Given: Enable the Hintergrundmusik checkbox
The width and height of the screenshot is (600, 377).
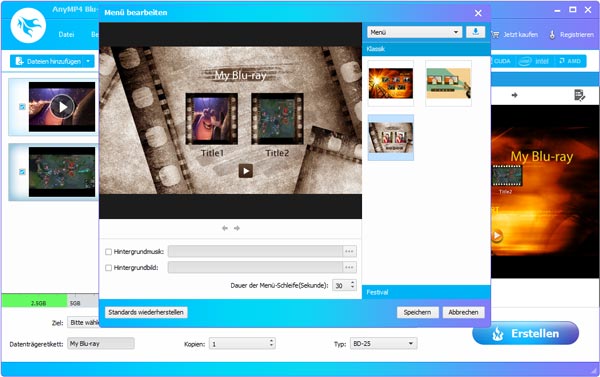Looking at the screenshot, I should click(x=108, y=252).
